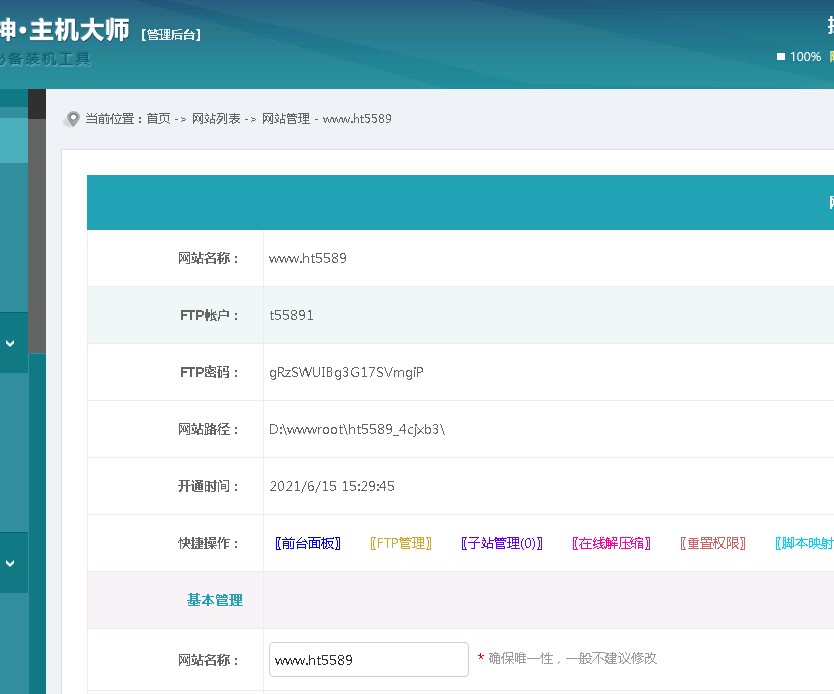Focus the 网站名称 text input field
Screen dimensions: 834x694
point(368,660)
